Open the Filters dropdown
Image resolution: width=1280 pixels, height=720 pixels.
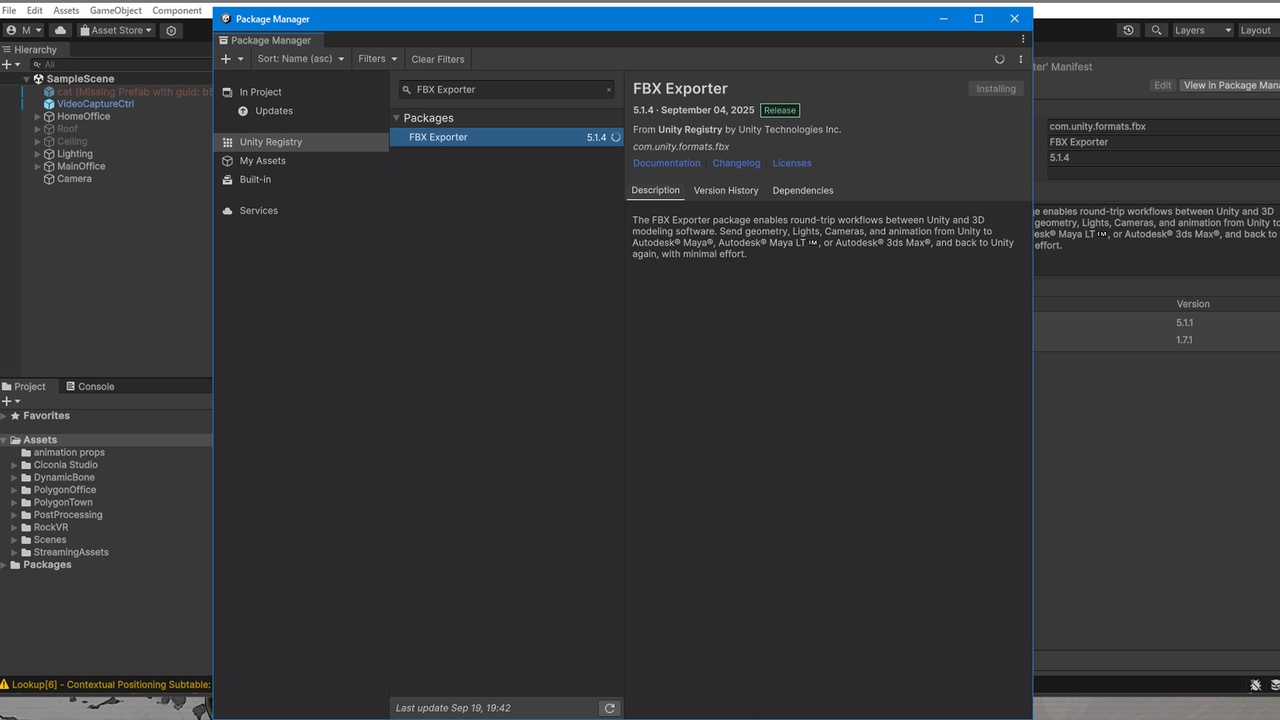click(378, 59)
